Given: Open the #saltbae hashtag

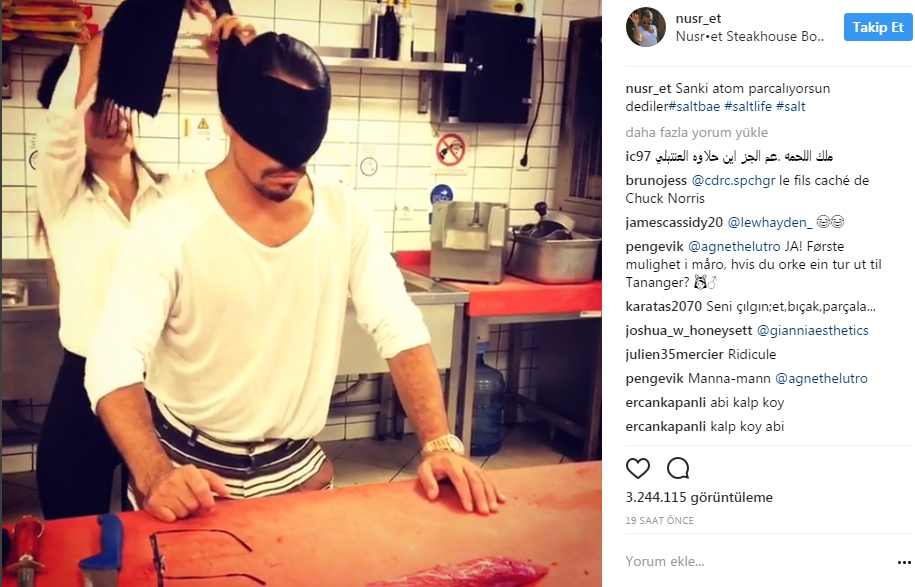Looking at the screenshot, I should click(694, 107).
